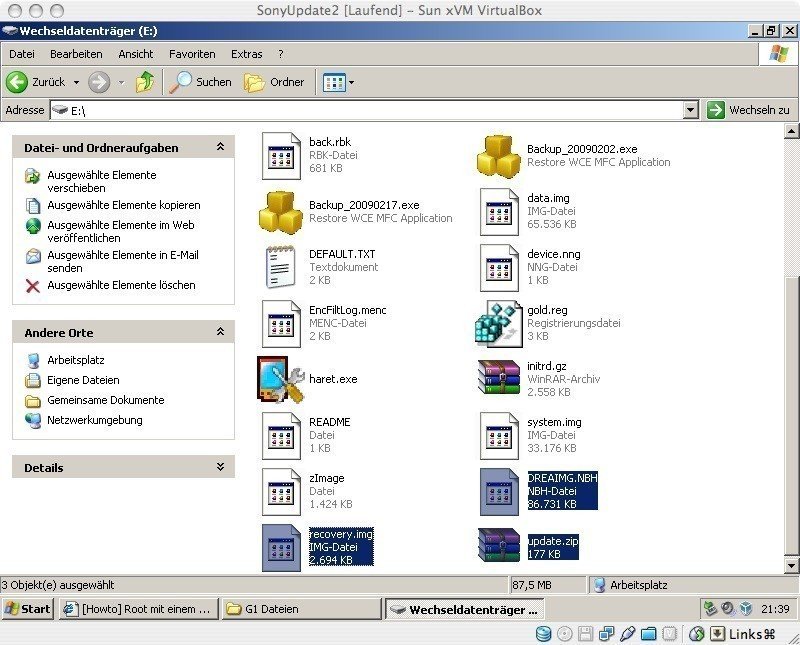Image resolution: width=800 pixels, height=645 pixels.
Task: Open Netzwerkumgebung link
Action: [x=95, y=420]
